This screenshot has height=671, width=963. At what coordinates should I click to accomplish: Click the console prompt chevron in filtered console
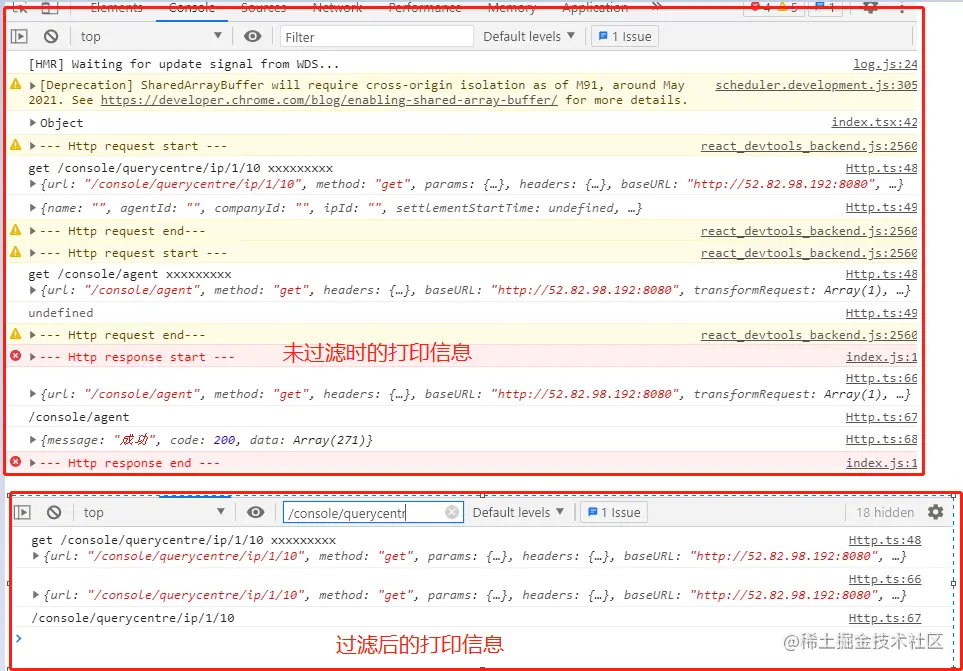click(19, 638)
